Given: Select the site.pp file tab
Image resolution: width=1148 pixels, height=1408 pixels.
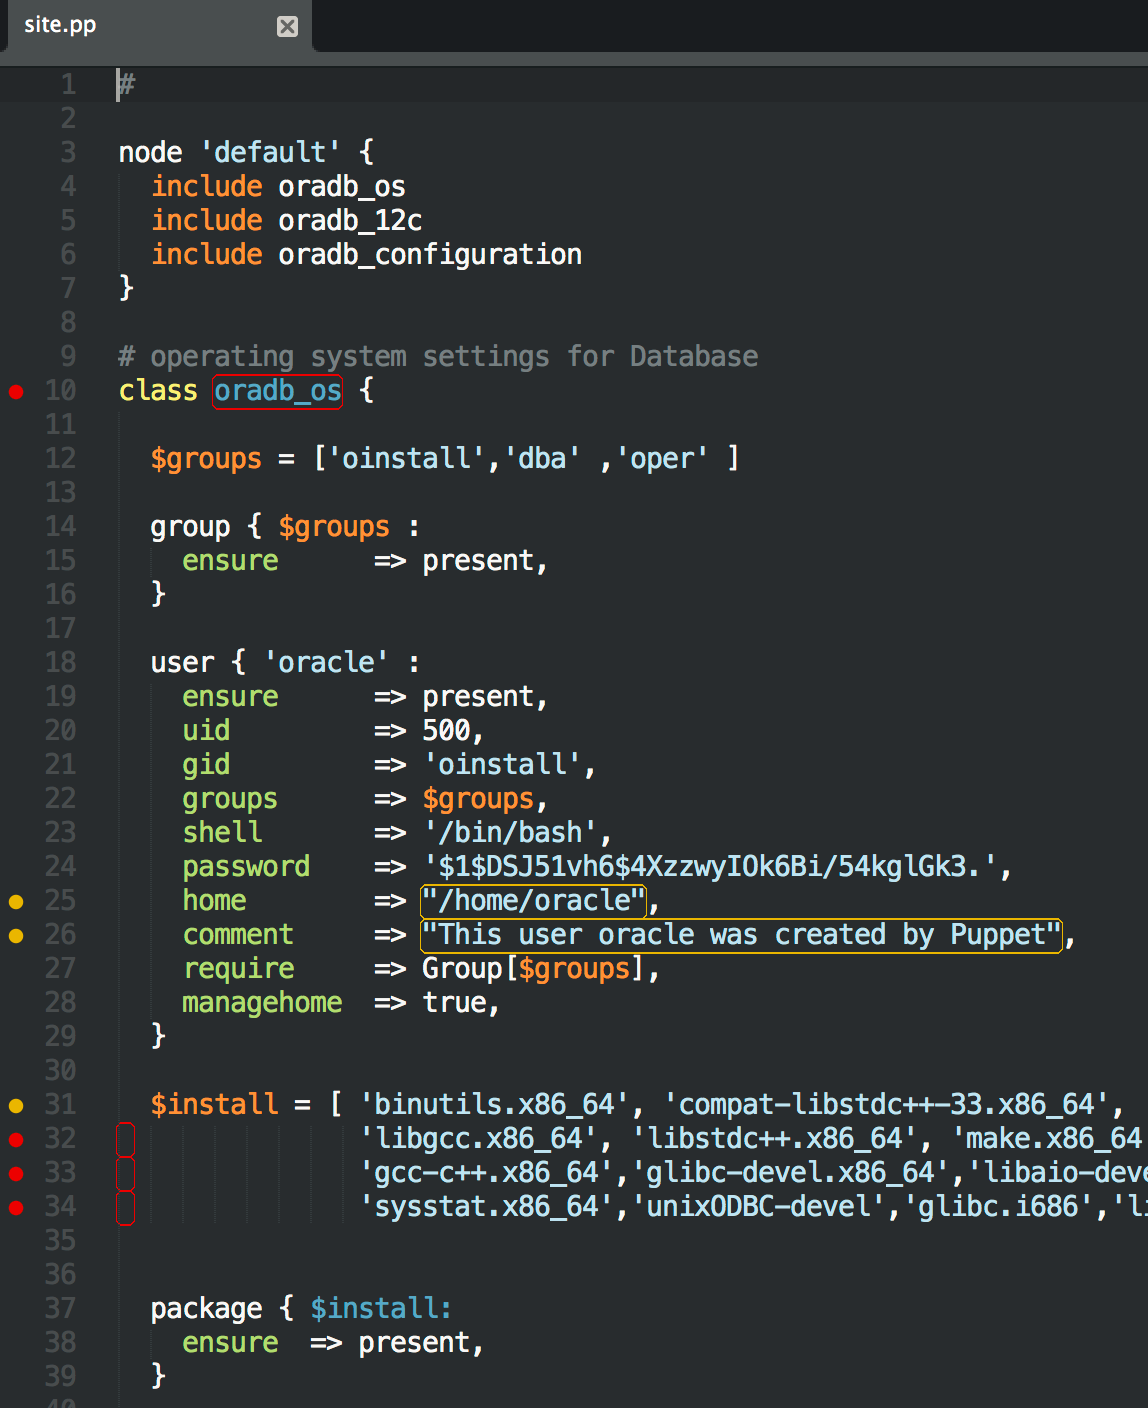Looking at the screenshot, I should click(x=60, y=26).
